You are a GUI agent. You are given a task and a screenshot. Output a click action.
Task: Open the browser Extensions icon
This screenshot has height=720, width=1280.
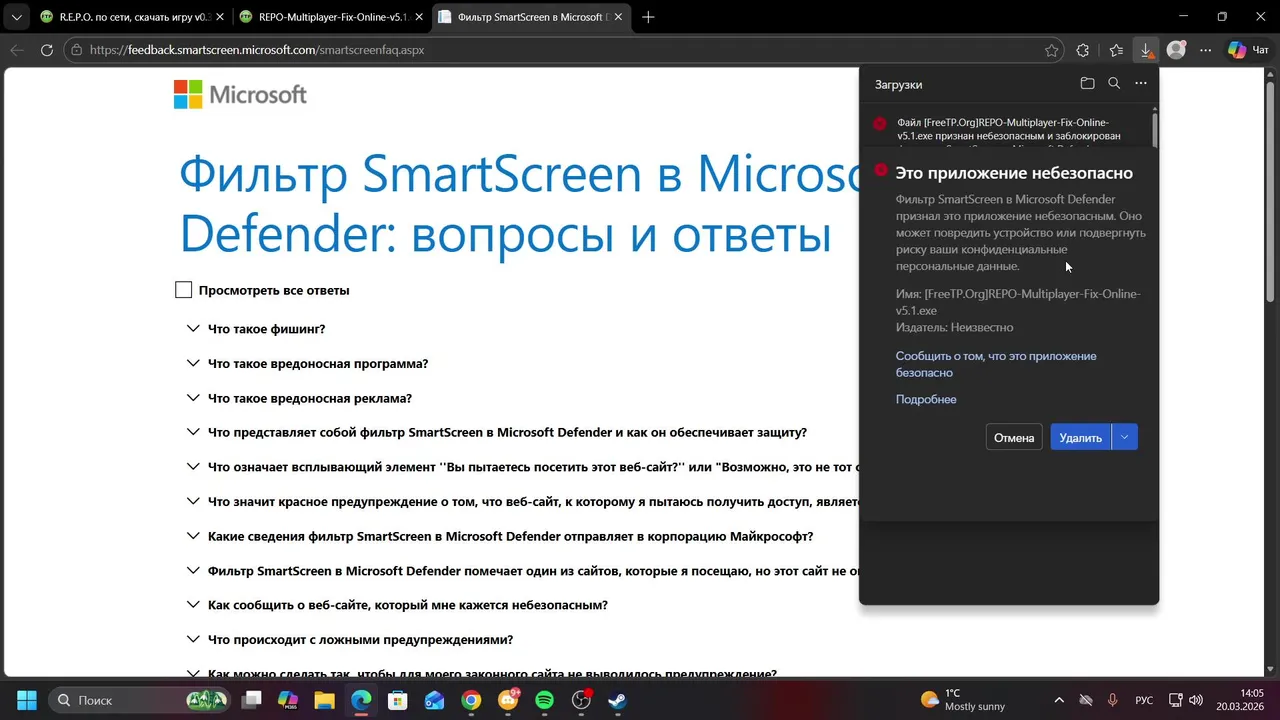point(1083,50)
